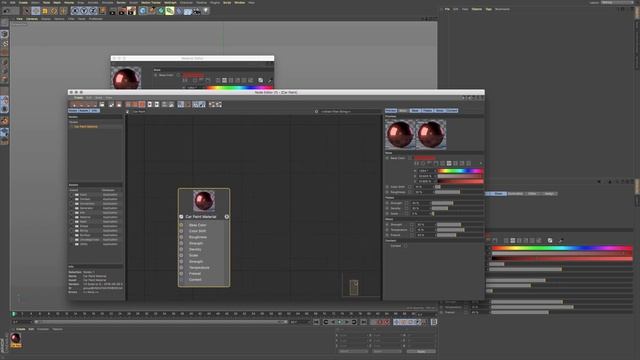The height and width of the screenshot is (360, 640).
Task: Click the Camera object icon
Action: (x=197, y=11)
